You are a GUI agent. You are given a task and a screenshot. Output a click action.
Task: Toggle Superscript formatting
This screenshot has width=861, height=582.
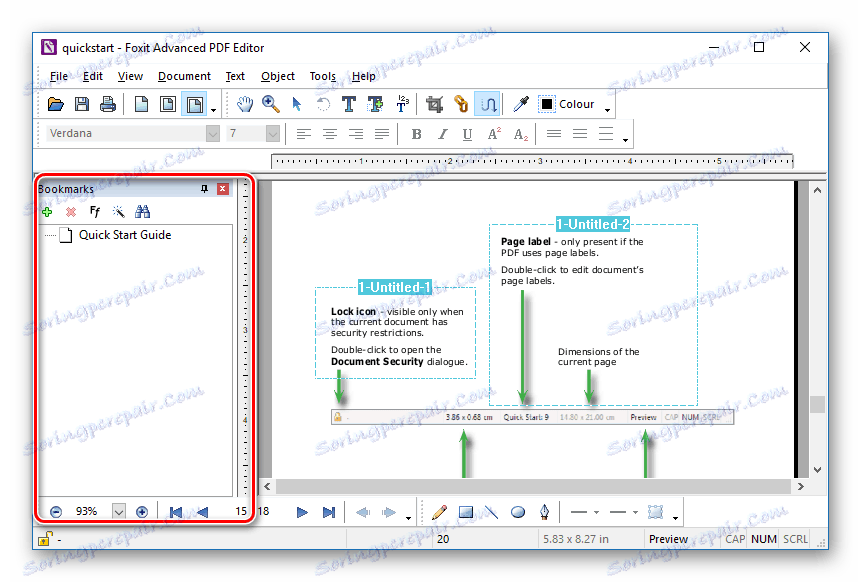494,133
